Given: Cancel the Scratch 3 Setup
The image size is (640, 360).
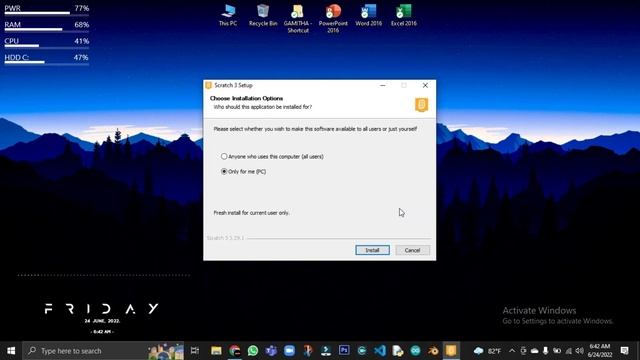Looking at the screenshot, I should click(x=412, y=250).
